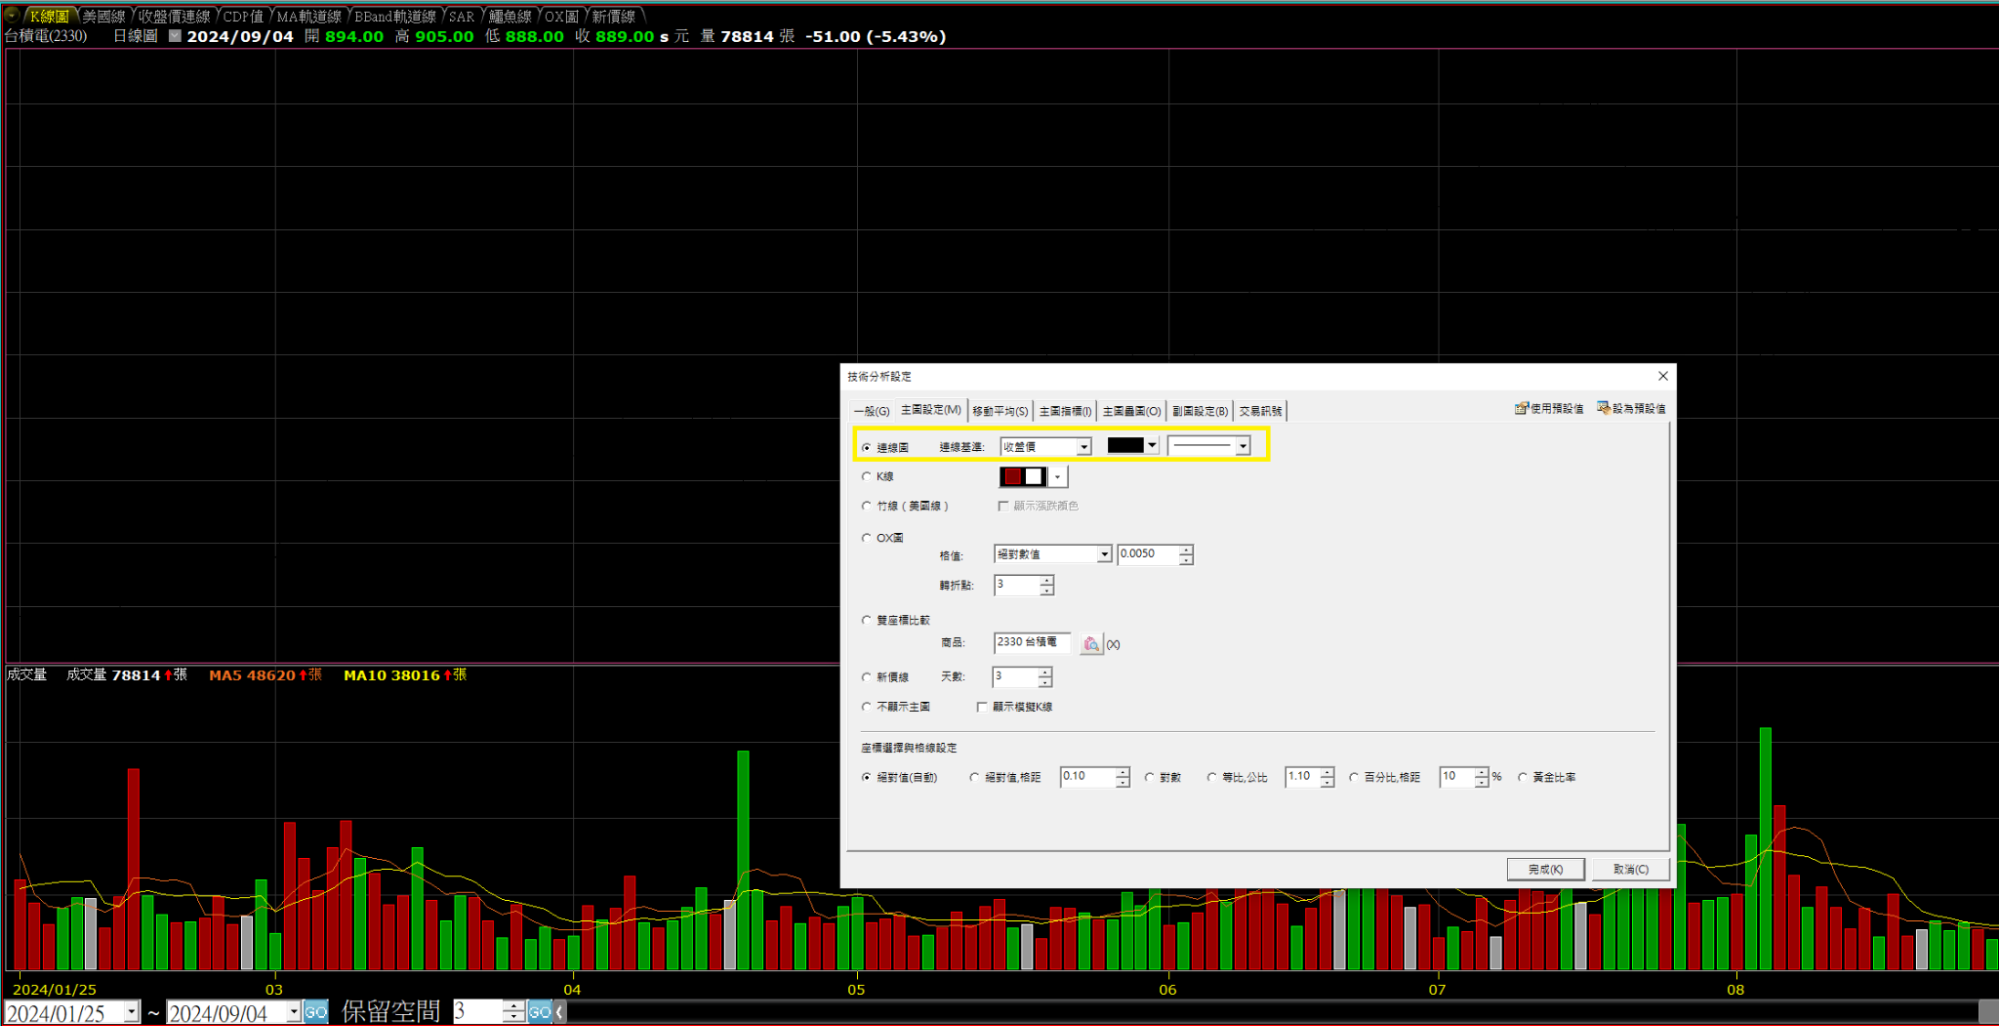Enable the 顯示模擬K線 checkbox

[x=982, y=707]
